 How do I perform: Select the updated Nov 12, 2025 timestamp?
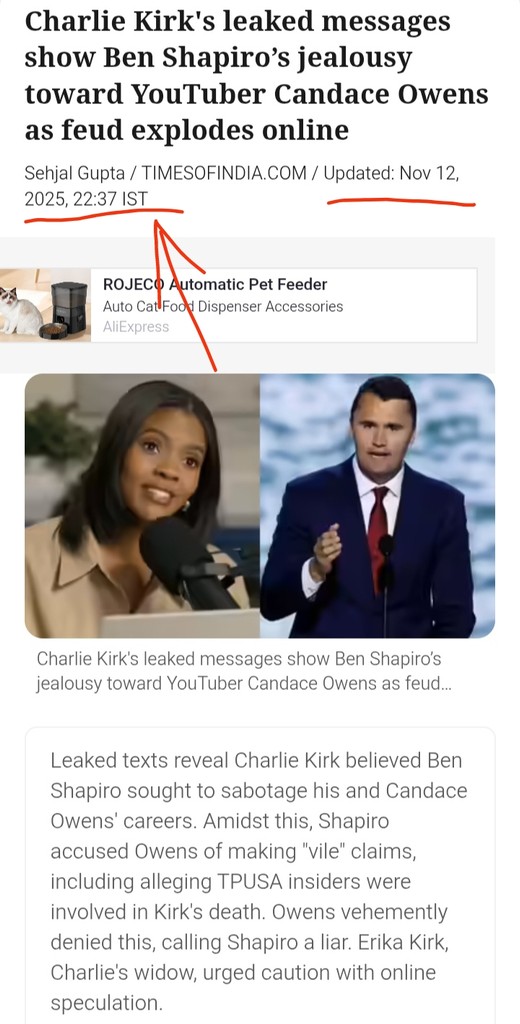244,186
